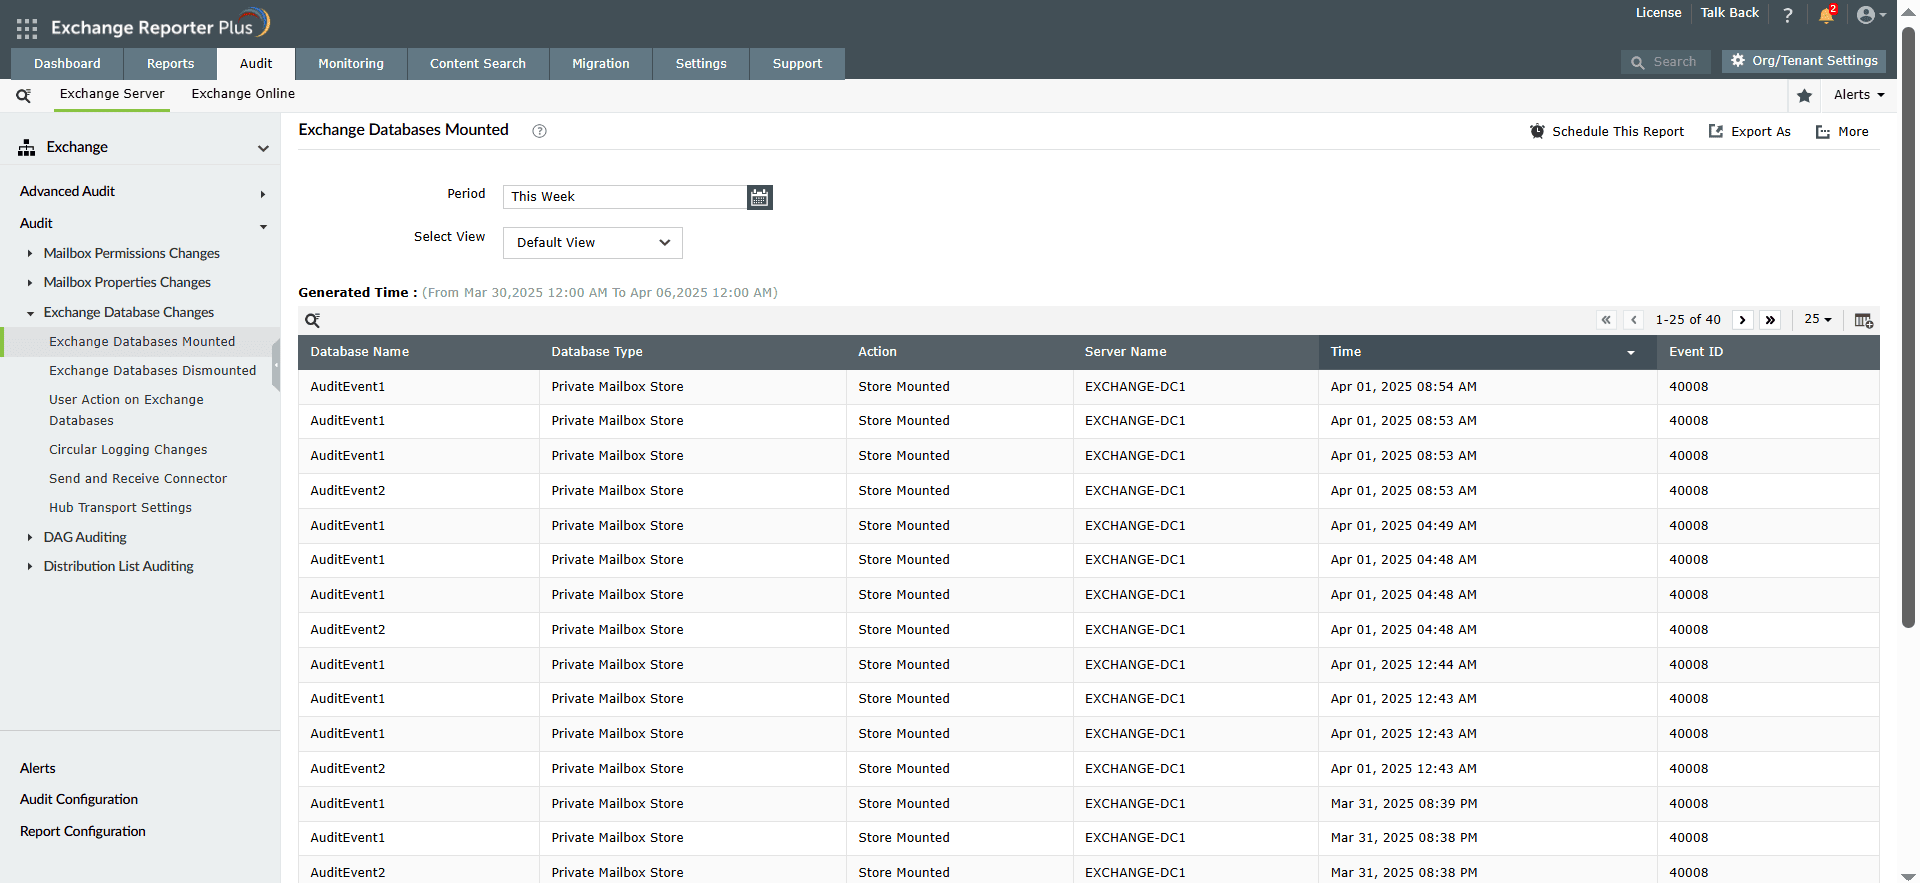Click the page vertical scrollbar
The height and width of the screenshot is (883, 1920).
[1908, 330]
